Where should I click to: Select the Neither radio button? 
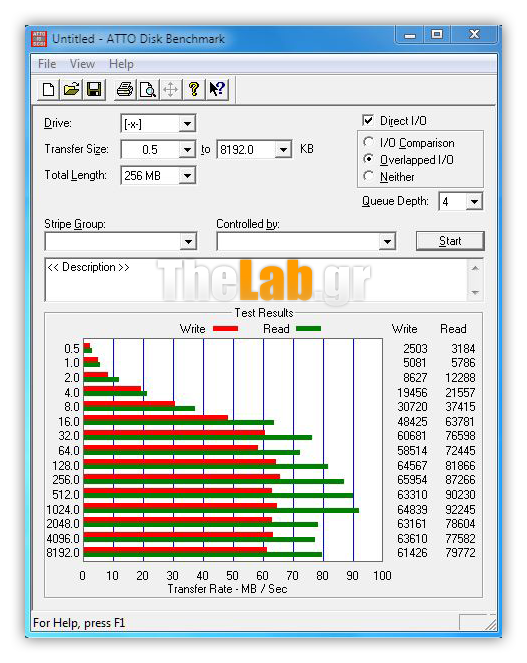pos(368,176)
